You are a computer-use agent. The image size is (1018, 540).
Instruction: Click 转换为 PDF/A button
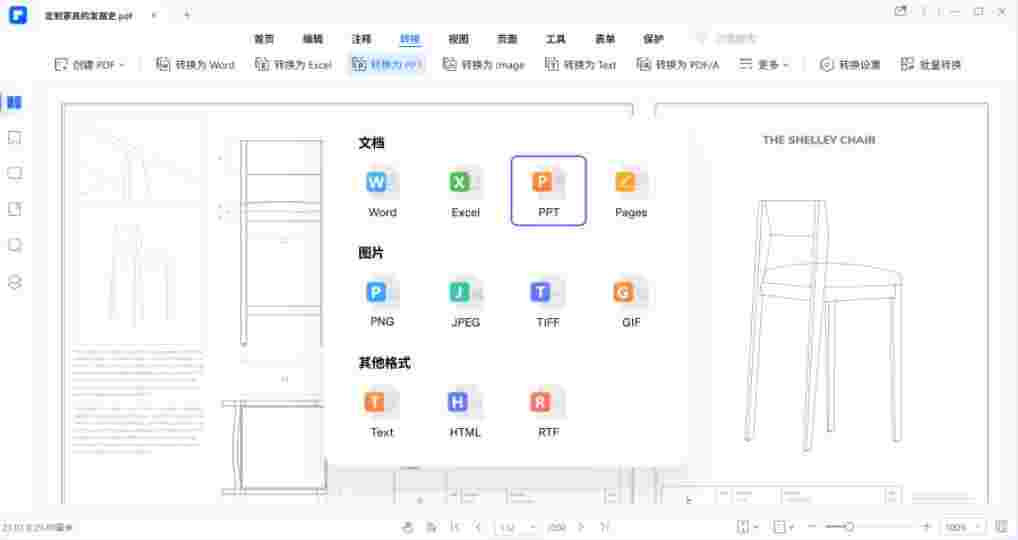[678, 64]
